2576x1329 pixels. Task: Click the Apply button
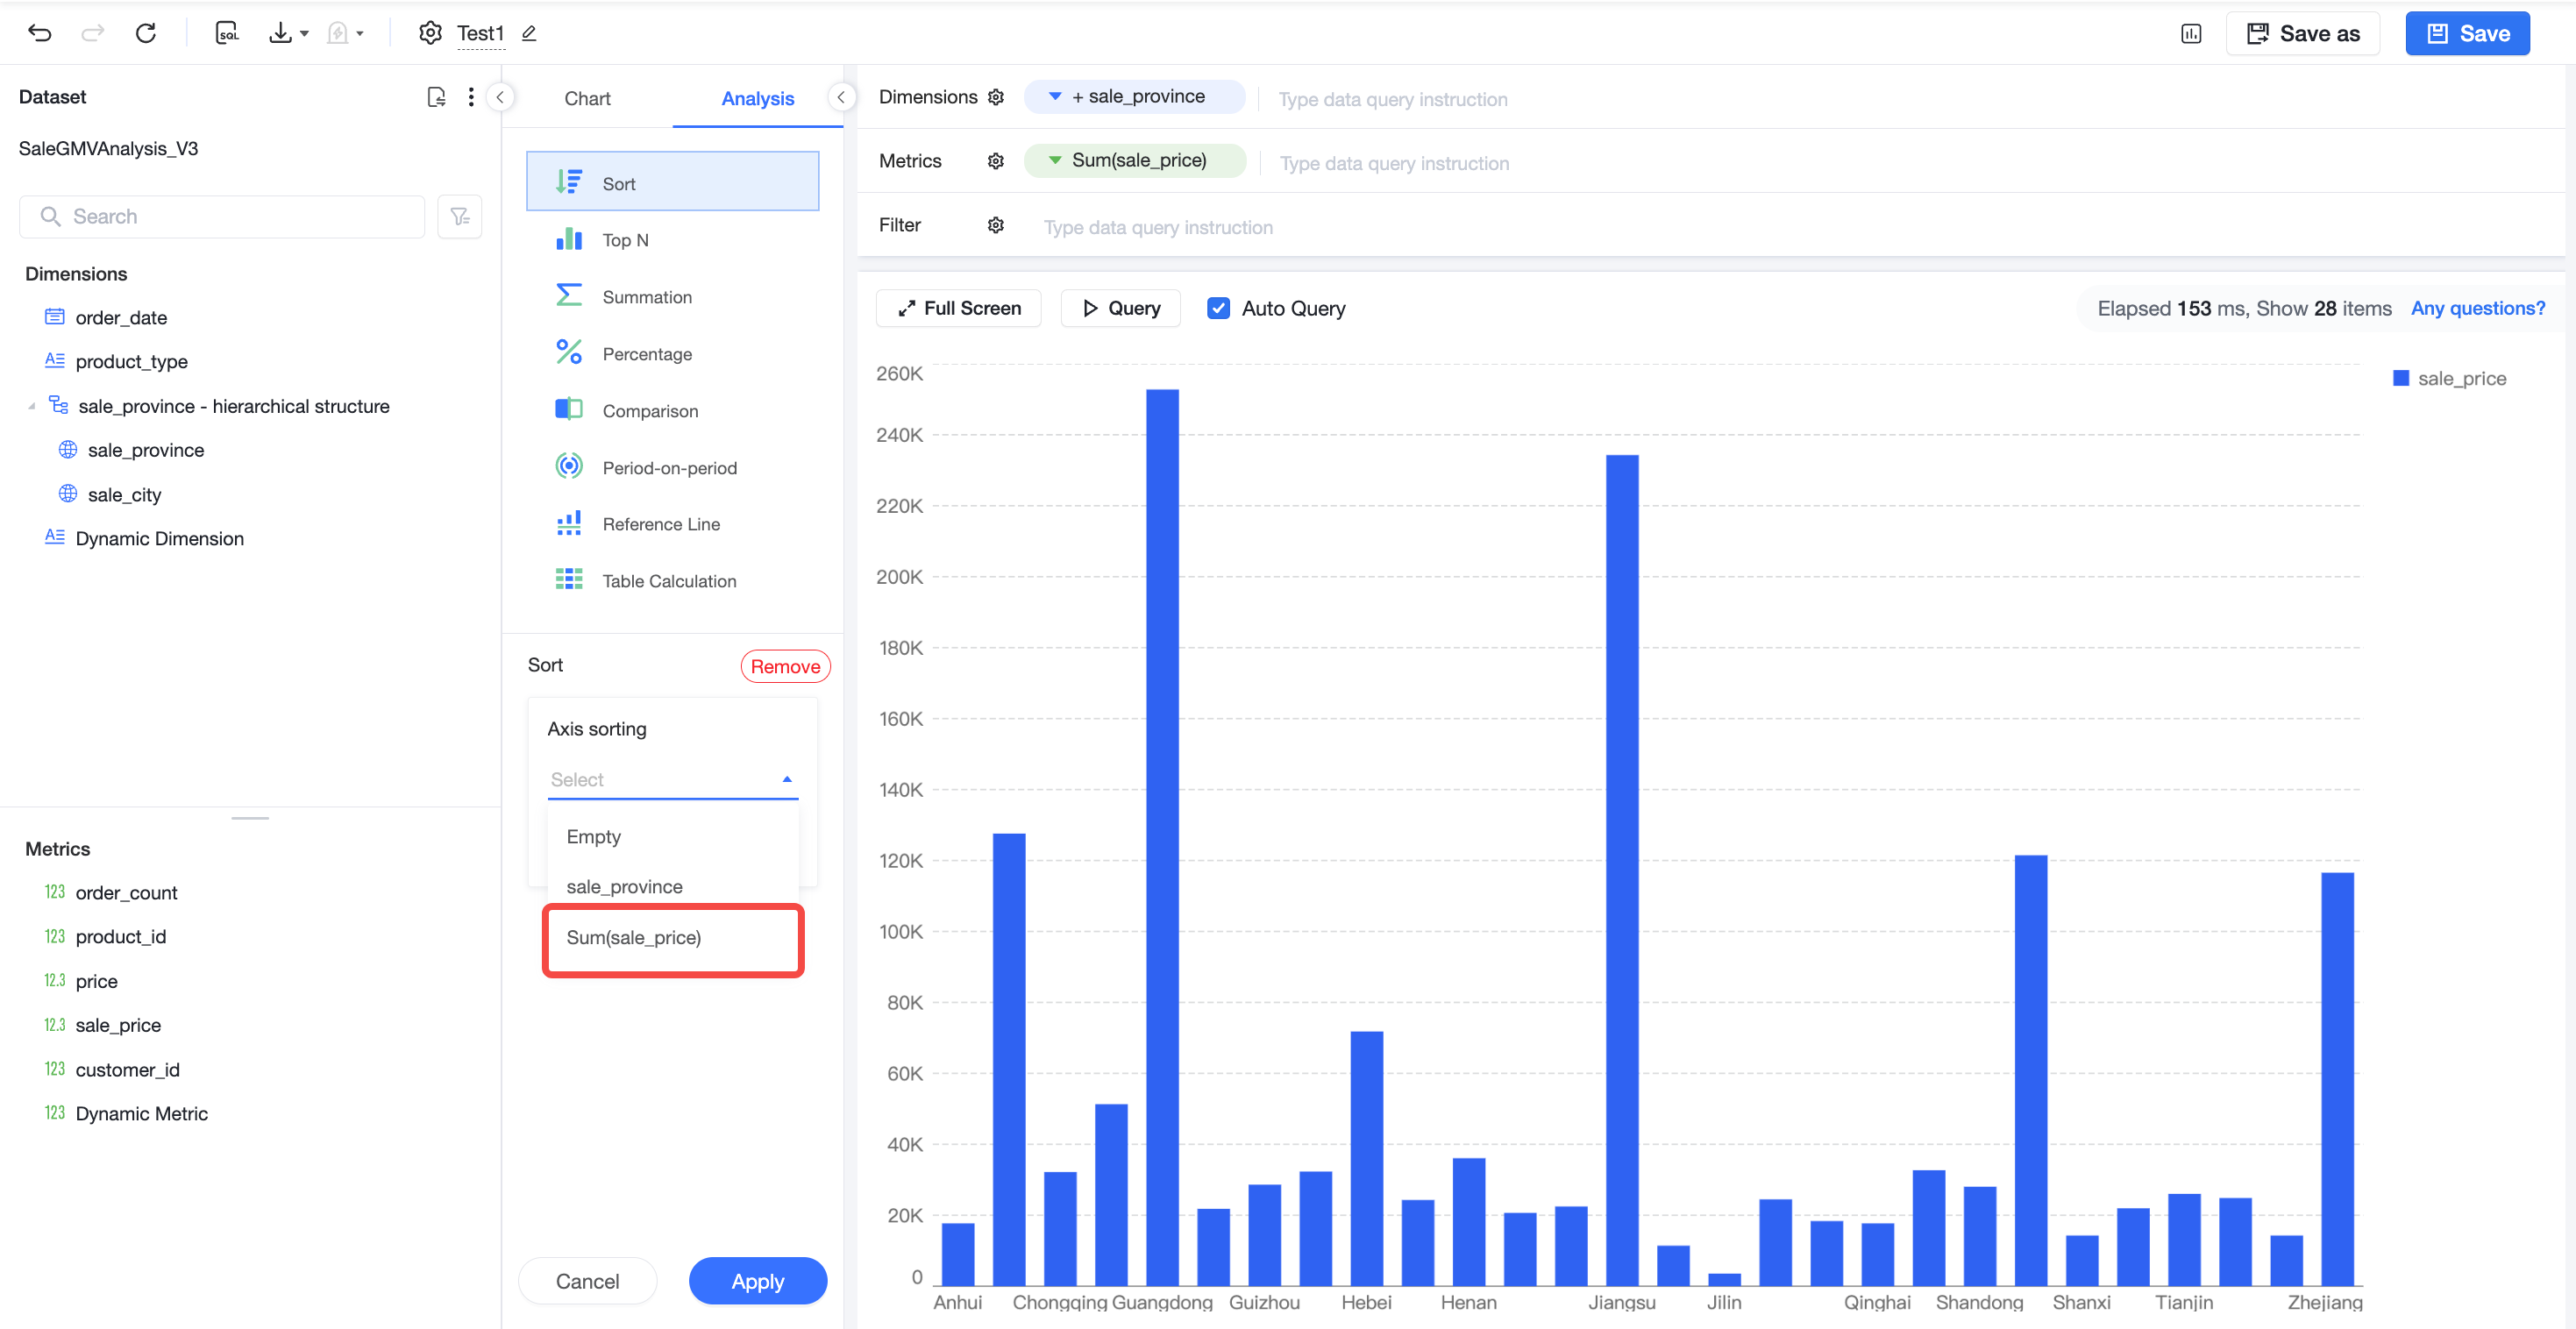pyautogui.click(x=757, y=1281)
